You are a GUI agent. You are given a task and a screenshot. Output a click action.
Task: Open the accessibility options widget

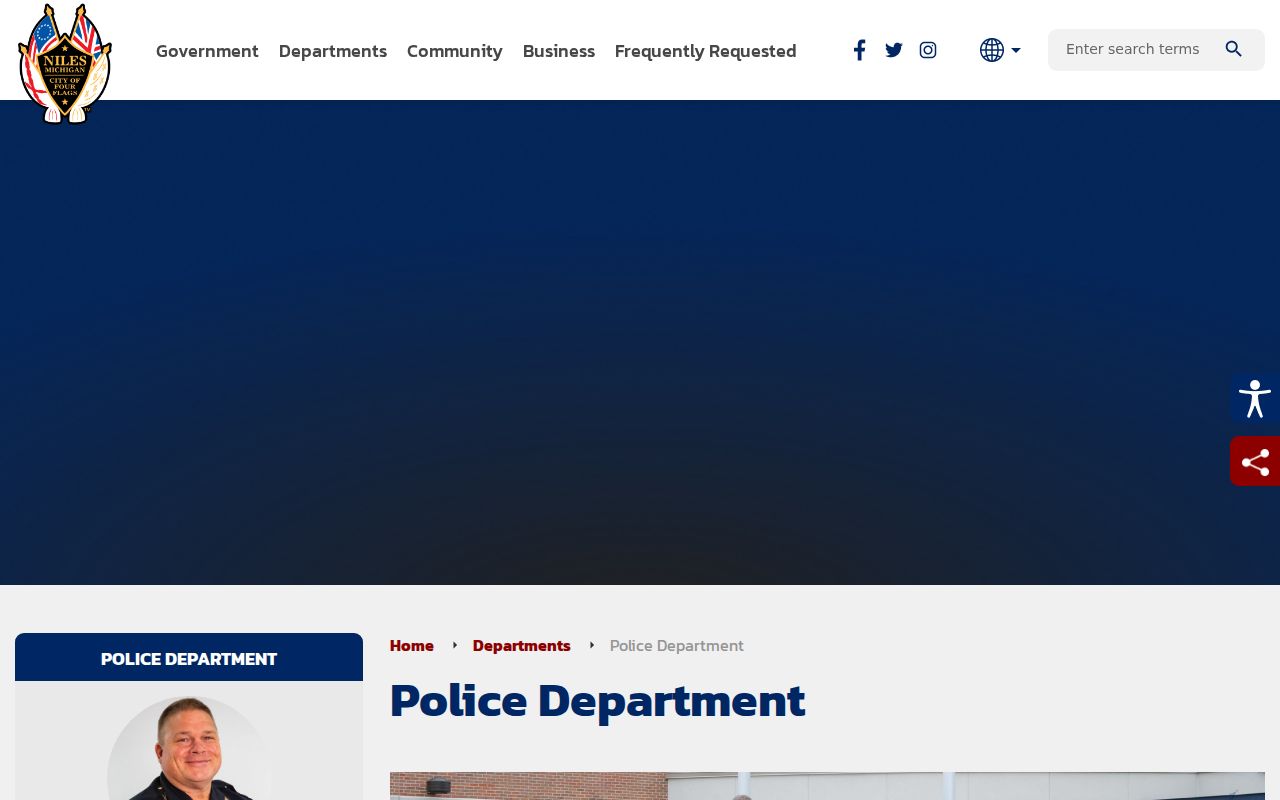[x=1255, y=398]
